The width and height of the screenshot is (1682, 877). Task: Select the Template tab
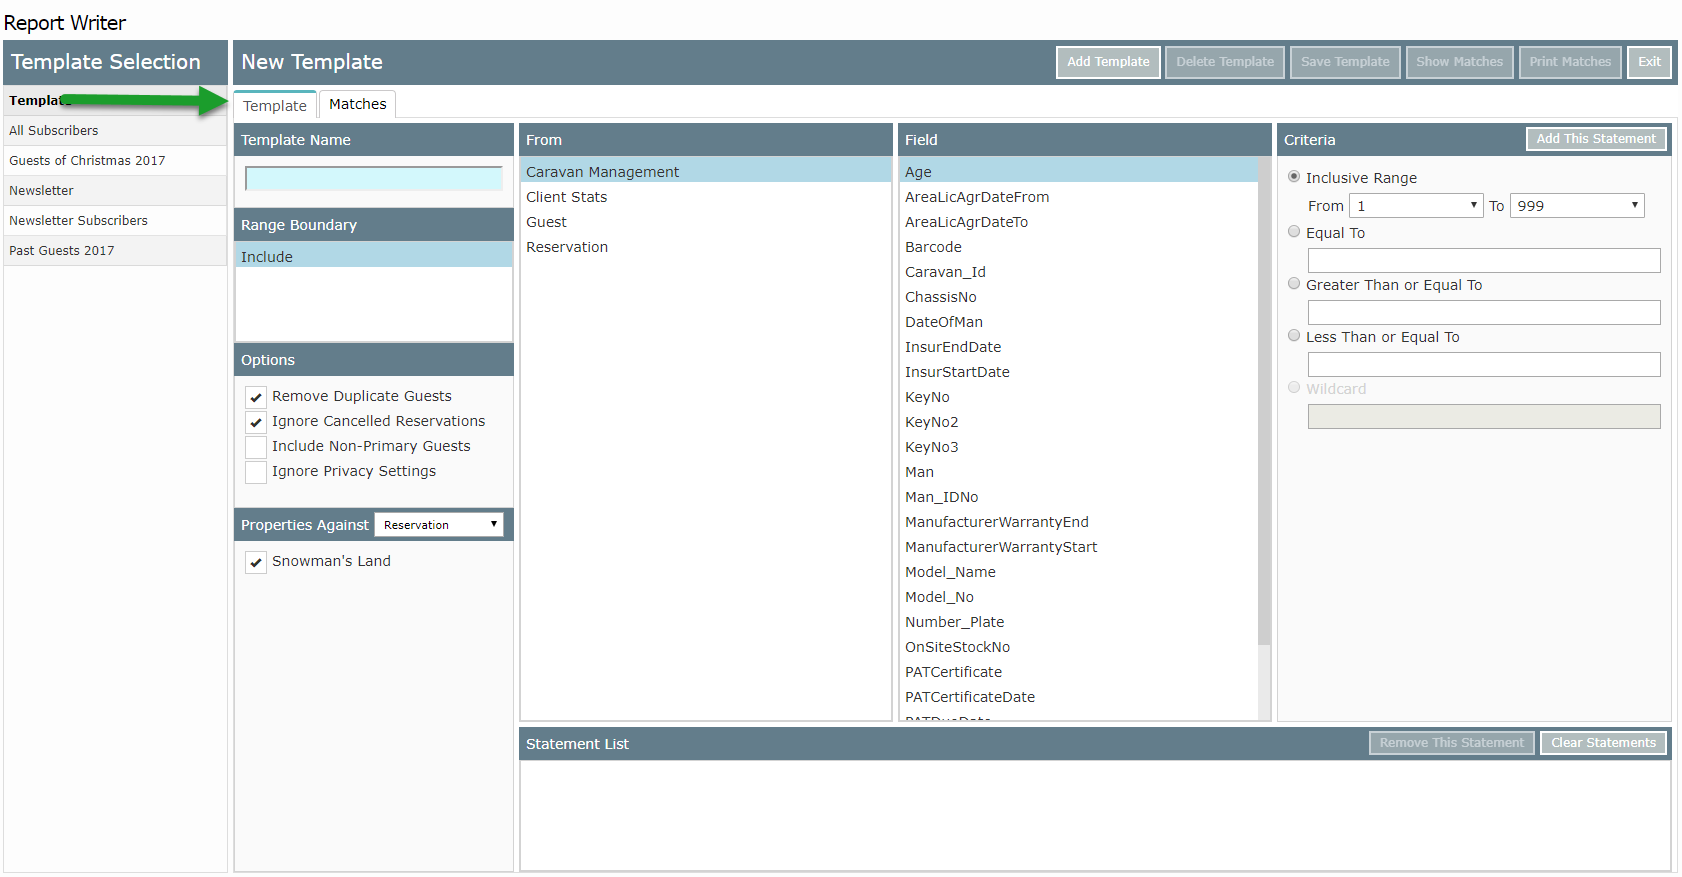coord(275,105)
